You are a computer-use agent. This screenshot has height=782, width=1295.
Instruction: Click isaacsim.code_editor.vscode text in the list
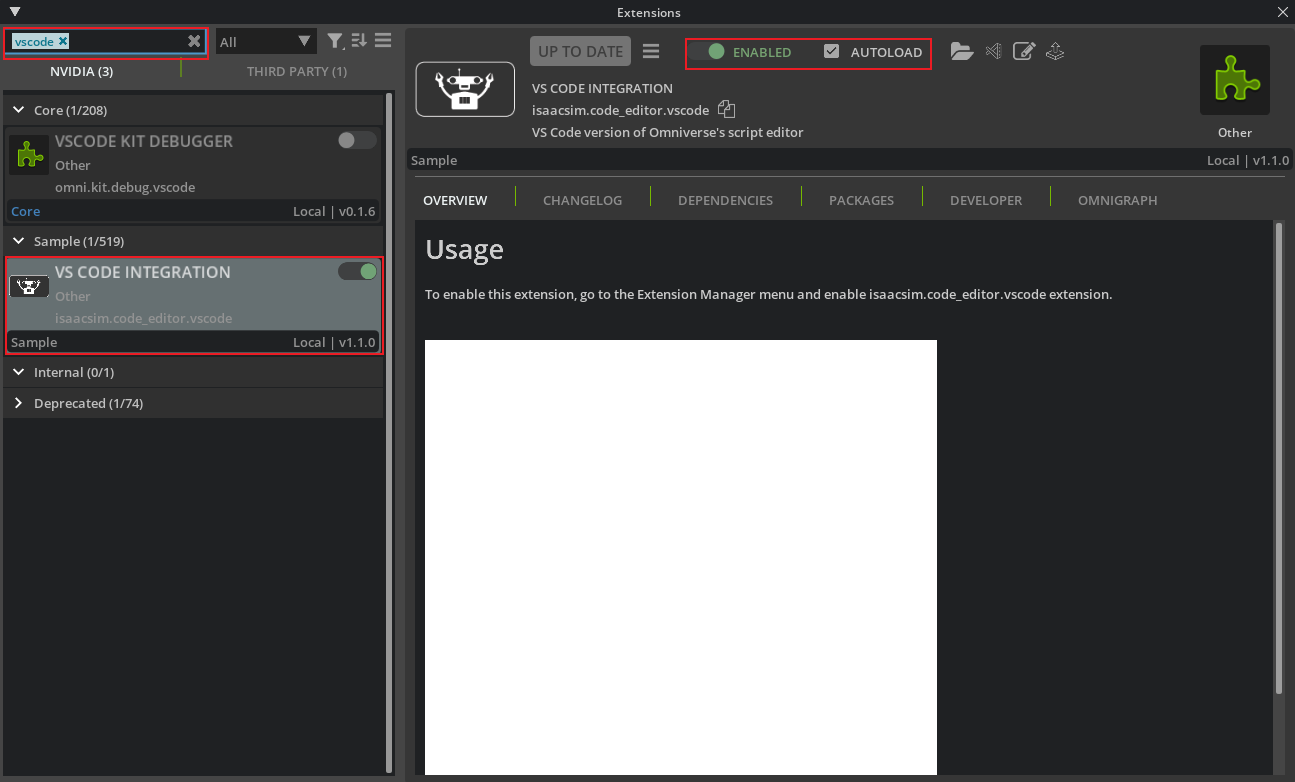click(143, 318)
